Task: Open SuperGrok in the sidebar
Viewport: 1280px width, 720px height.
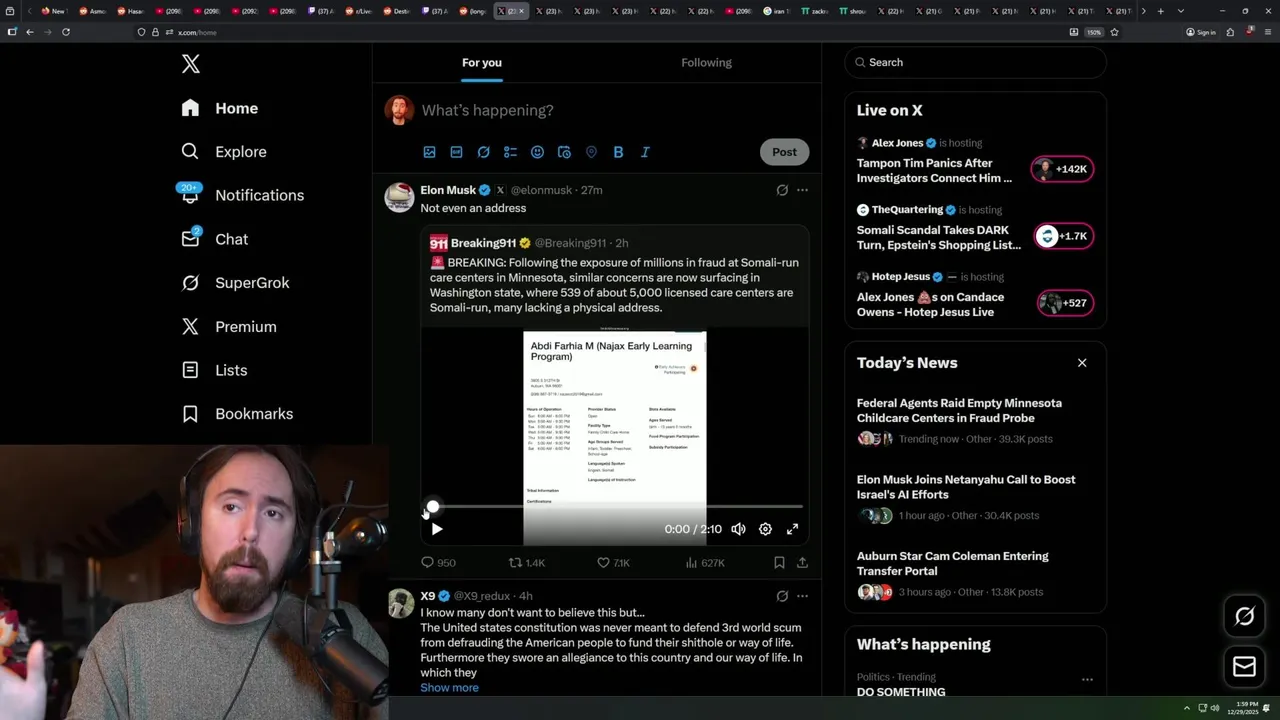Action: (235, 283)
